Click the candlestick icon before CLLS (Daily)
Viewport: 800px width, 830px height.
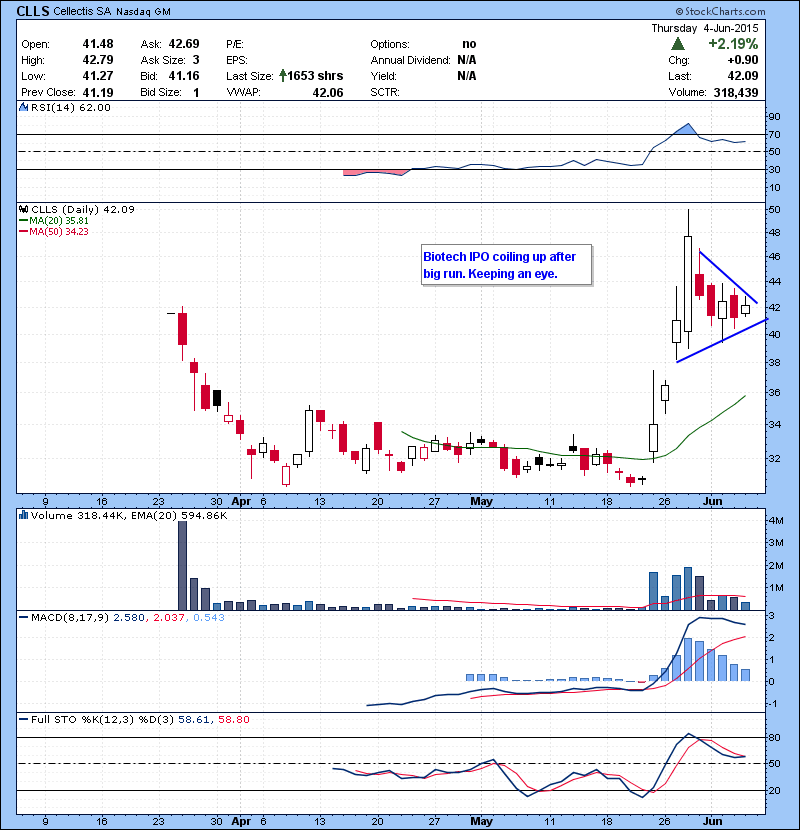(23, 209)
